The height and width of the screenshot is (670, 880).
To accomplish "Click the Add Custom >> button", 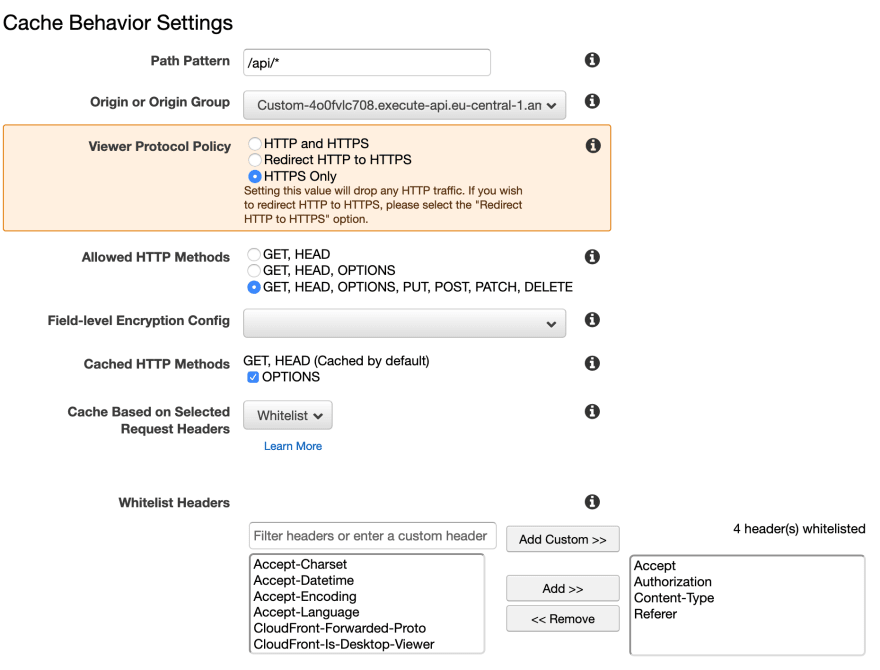I will pos(562,539).
